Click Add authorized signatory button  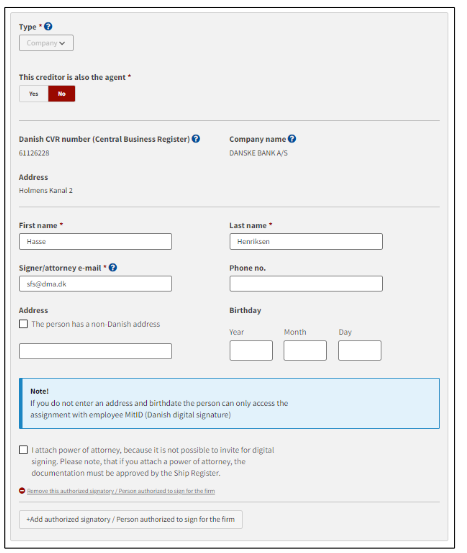point(131,519)
